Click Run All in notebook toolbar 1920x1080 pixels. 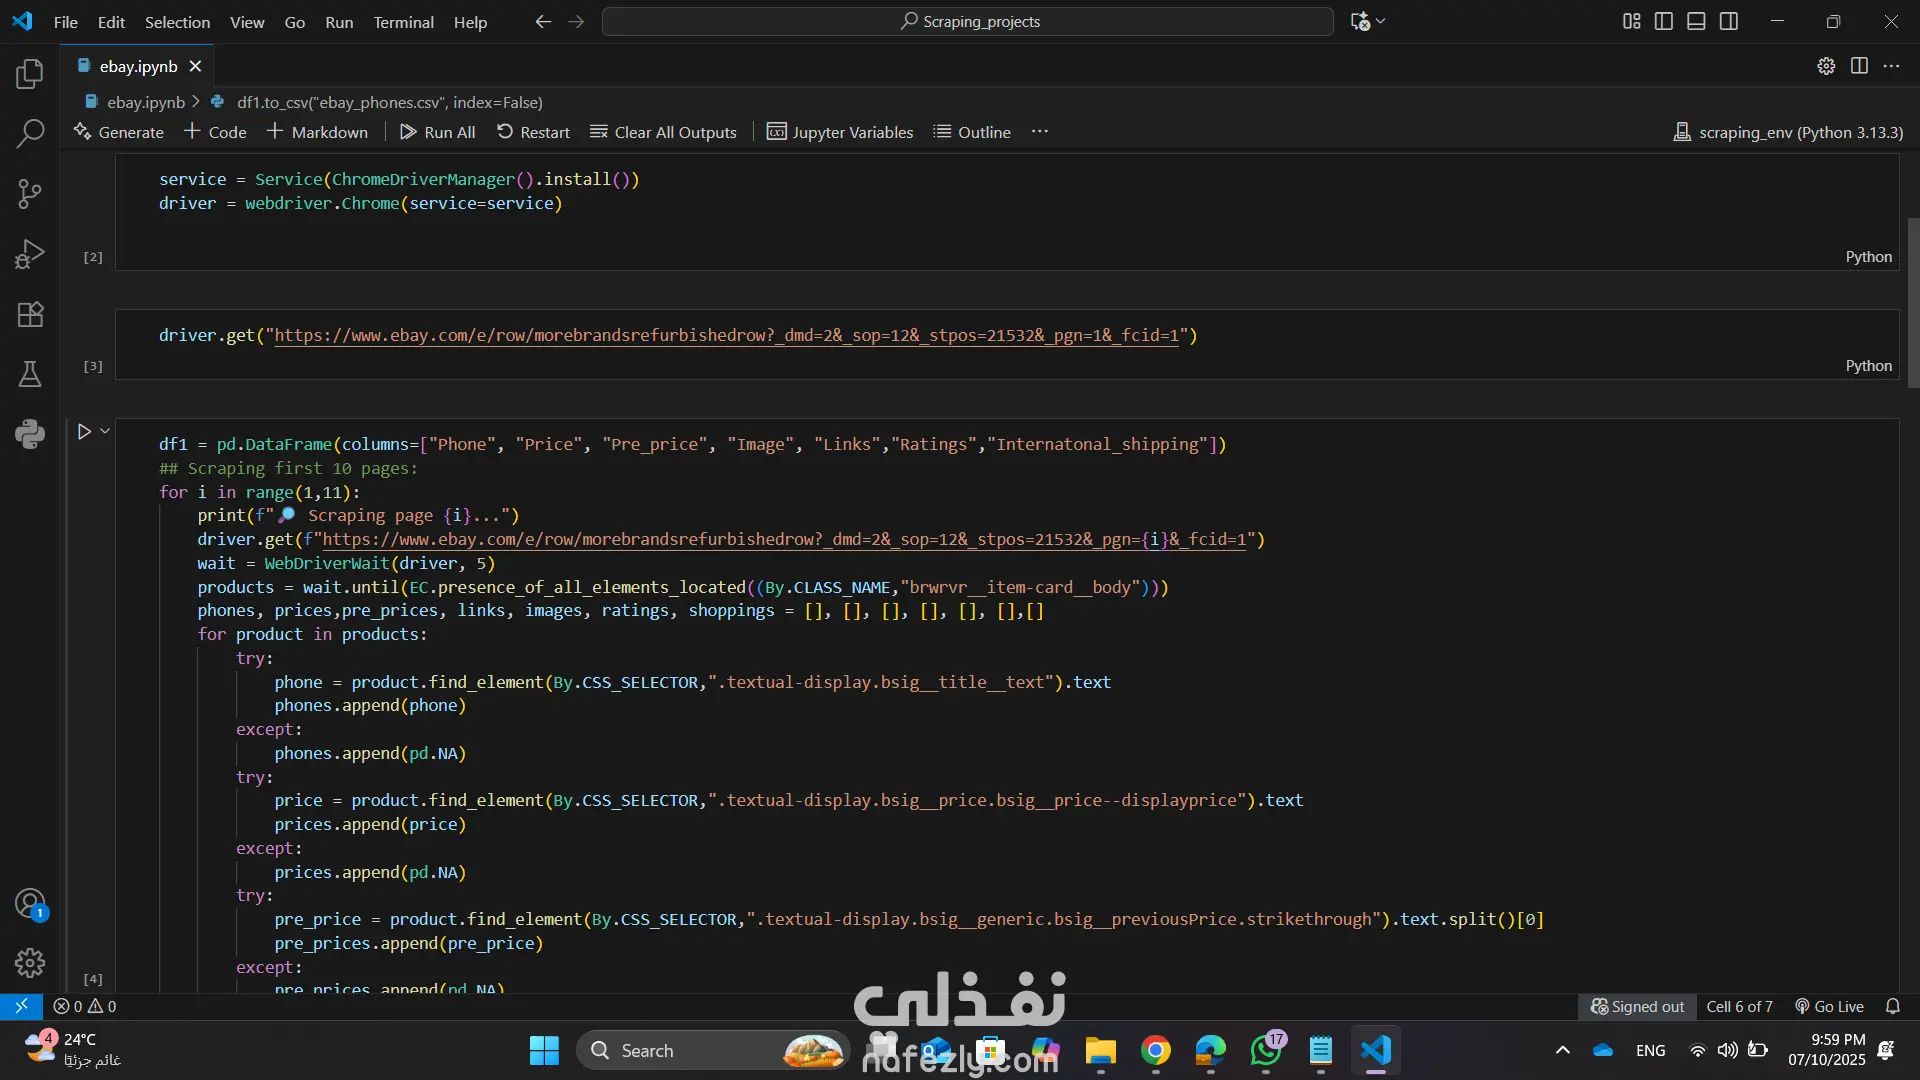pos(437,132)
